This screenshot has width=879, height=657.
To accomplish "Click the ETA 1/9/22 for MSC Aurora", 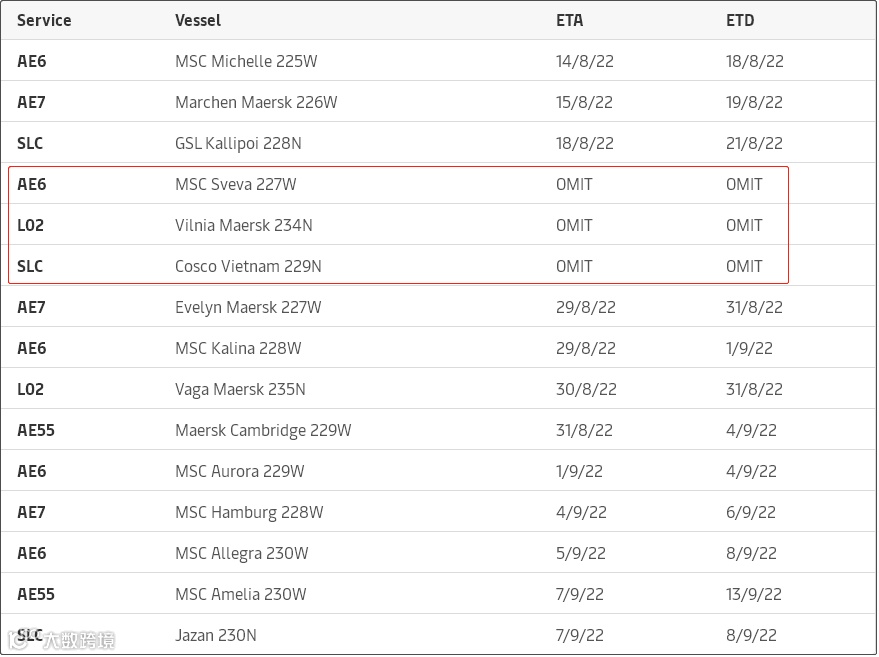I will 577,471.
